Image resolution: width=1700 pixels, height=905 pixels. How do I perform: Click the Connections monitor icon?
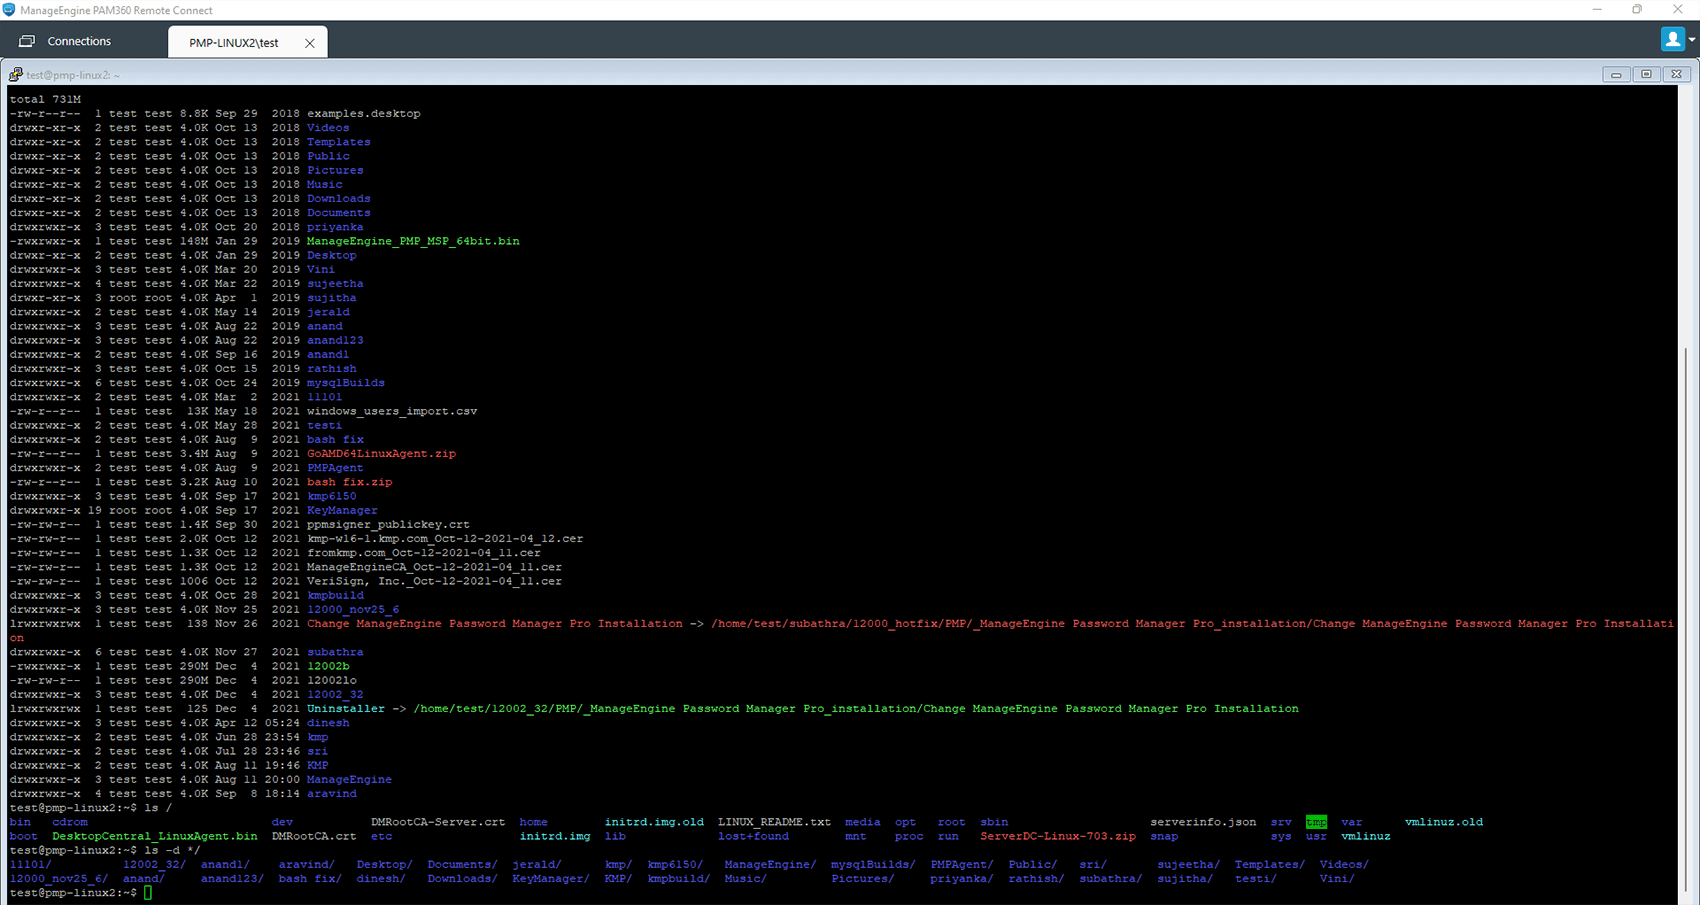coord(27,41)
